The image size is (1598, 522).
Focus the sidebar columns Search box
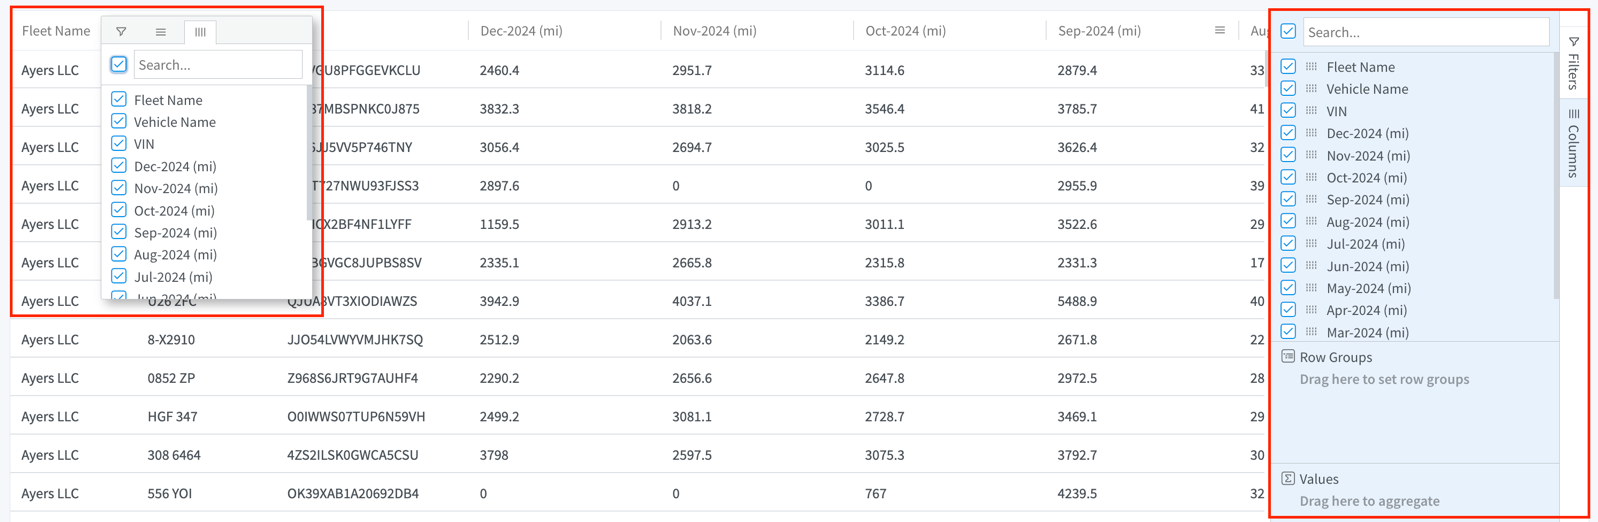[1426, 32]
